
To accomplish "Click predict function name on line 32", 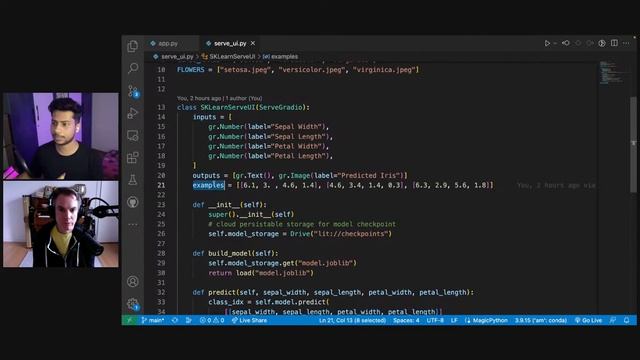I will click(x=222, y=292).
